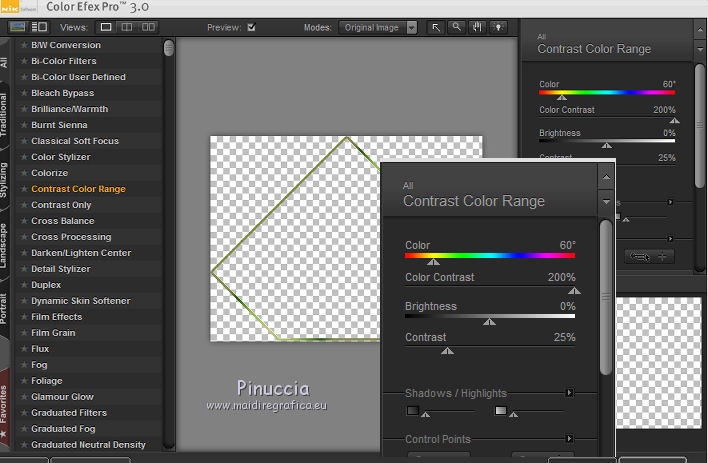The width and height of the screenshot is (708, 463).
Task: Switch to single image view
Action: 106,27
